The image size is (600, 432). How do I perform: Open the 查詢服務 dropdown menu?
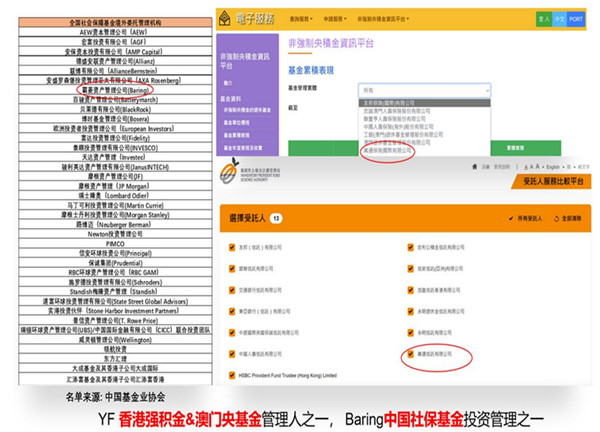(301, 19)
